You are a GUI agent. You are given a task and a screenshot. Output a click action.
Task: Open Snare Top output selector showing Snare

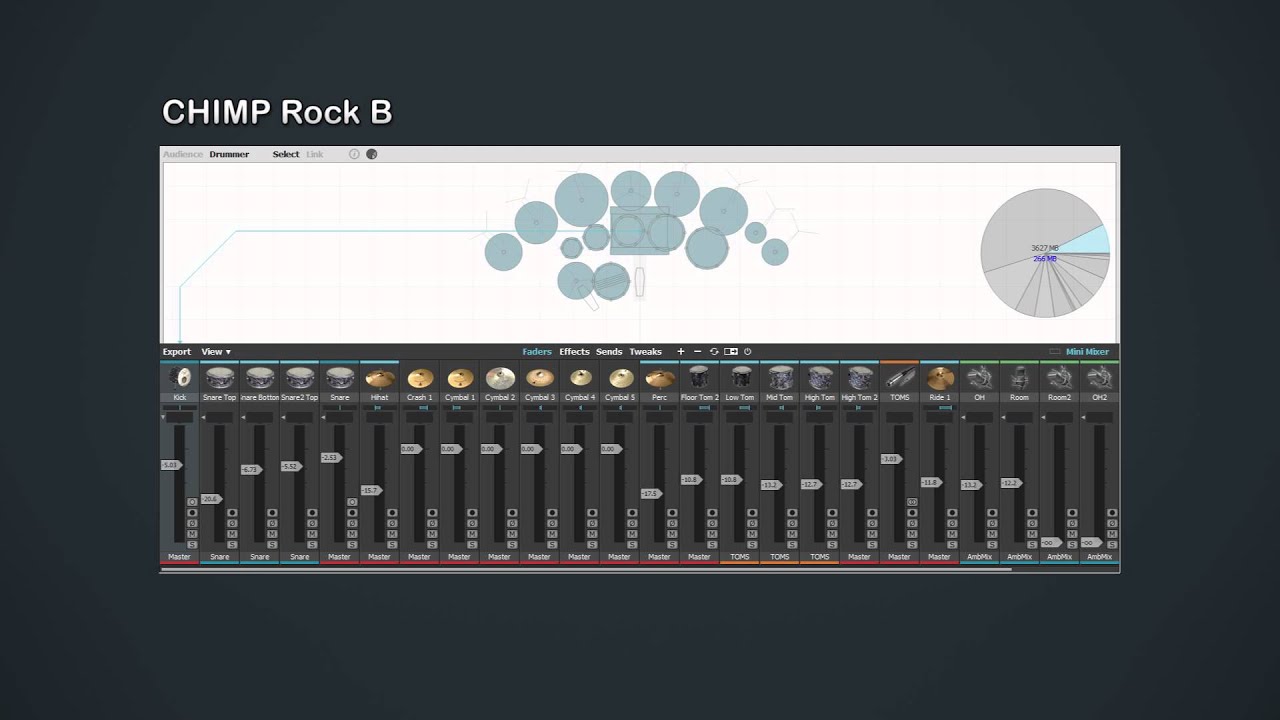click(x=220, y=556)
